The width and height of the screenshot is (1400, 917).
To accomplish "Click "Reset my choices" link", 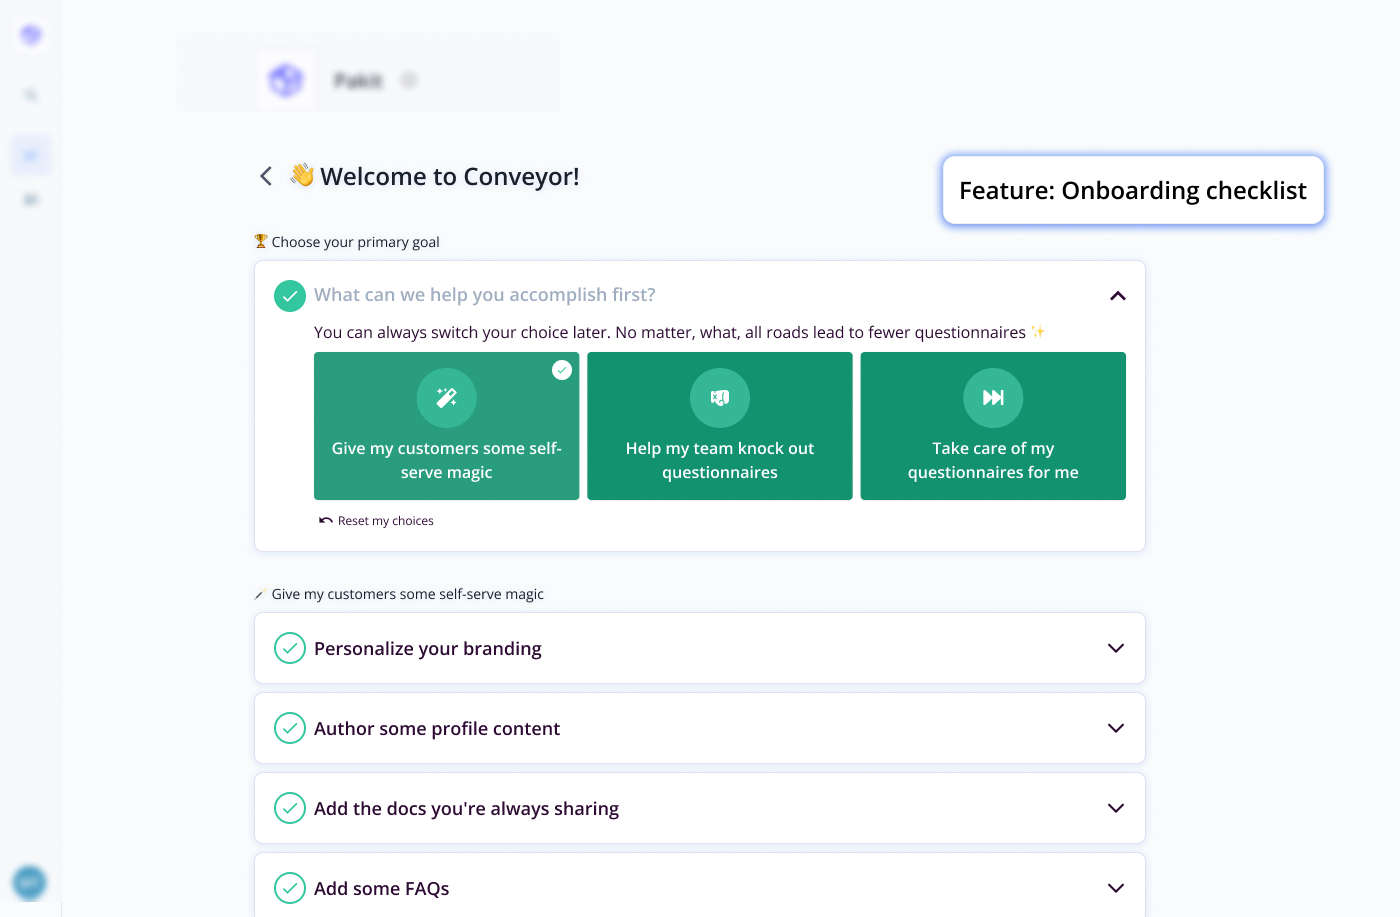I will point(385,521).
